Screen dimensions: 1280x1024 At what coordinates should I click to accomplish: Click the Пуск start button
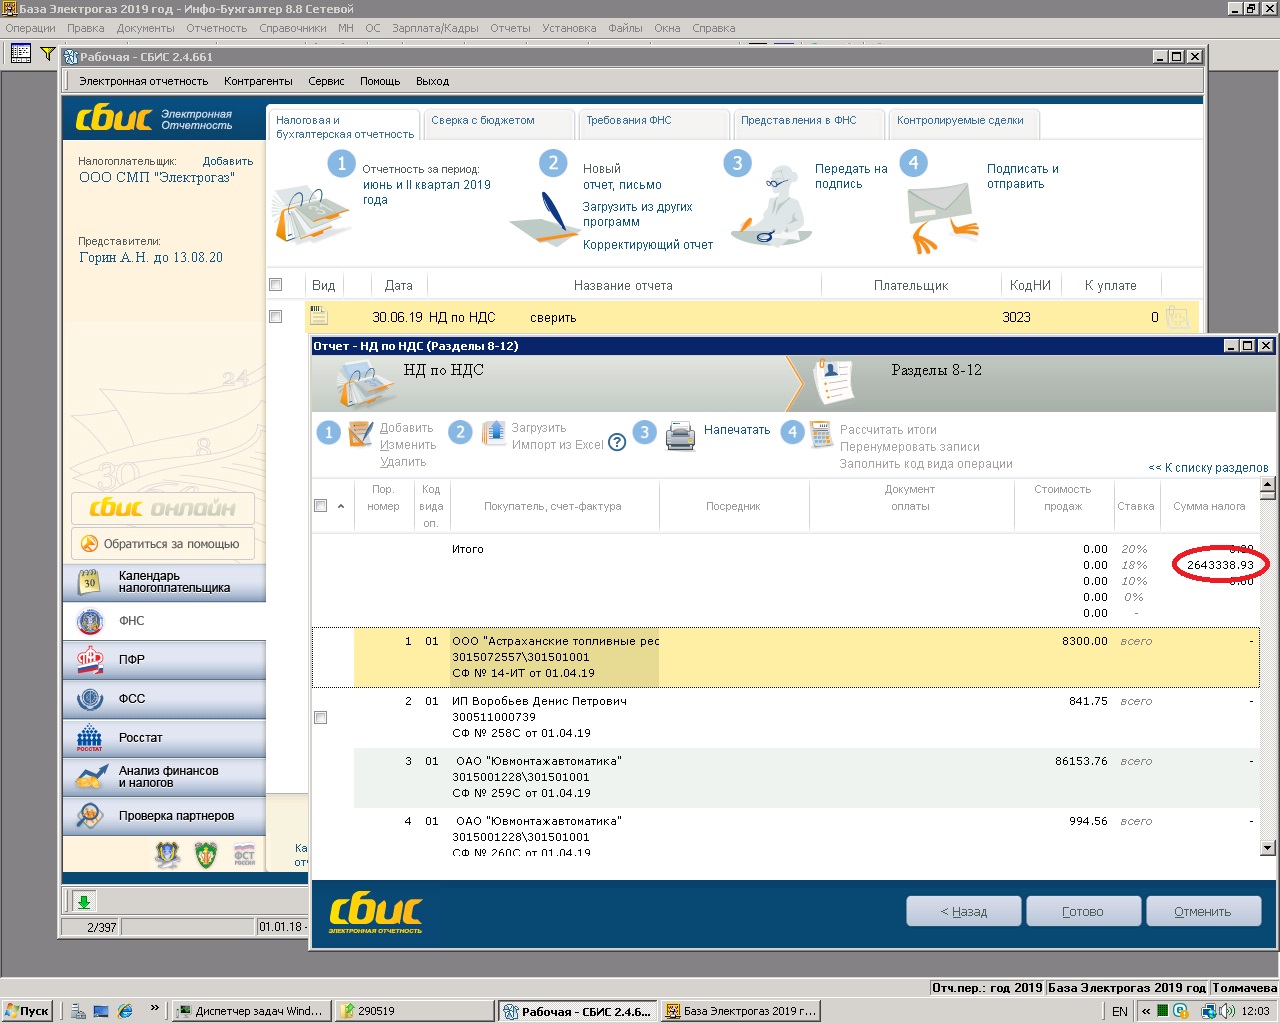pyautogui.click(x=26, y=1011)
